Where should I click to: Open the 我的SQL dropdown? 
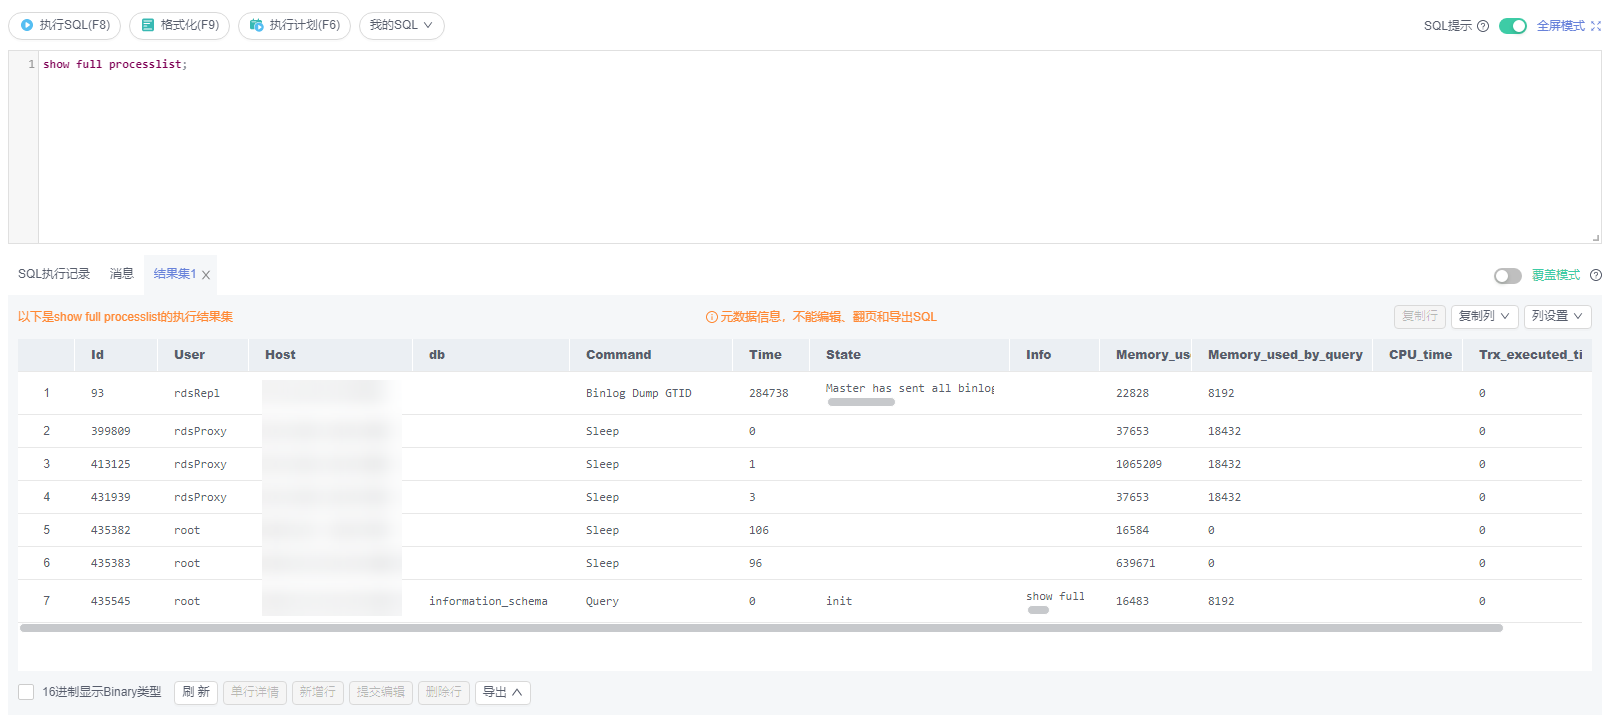pyautogui.click(x=401, y=25)
